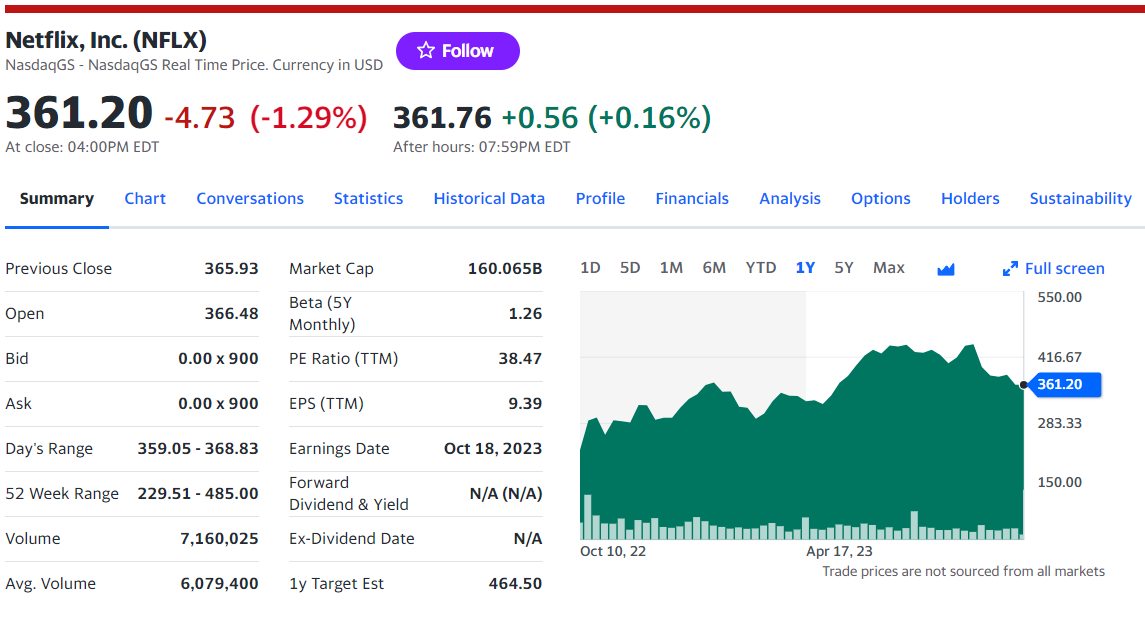Click the purple Follow button label
1145x640 pixels.
pyautogui.click(x=467, y=51)
